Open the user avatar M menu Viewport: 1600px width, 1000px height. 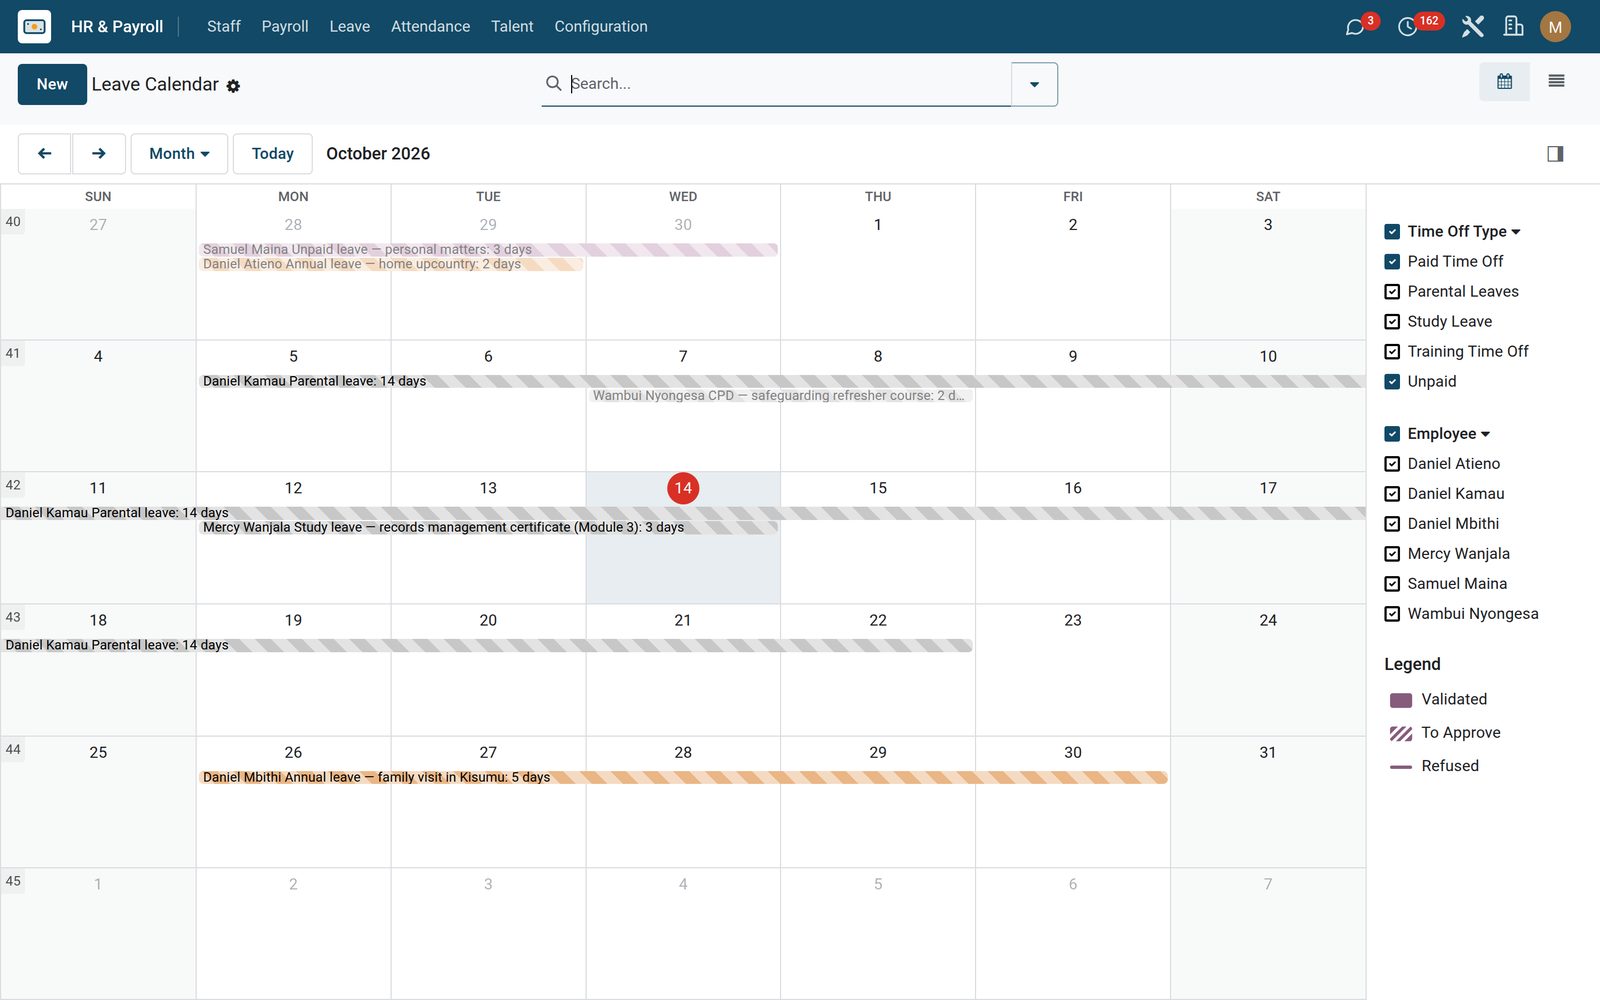pyautogui.click(x=1555, y=27)
